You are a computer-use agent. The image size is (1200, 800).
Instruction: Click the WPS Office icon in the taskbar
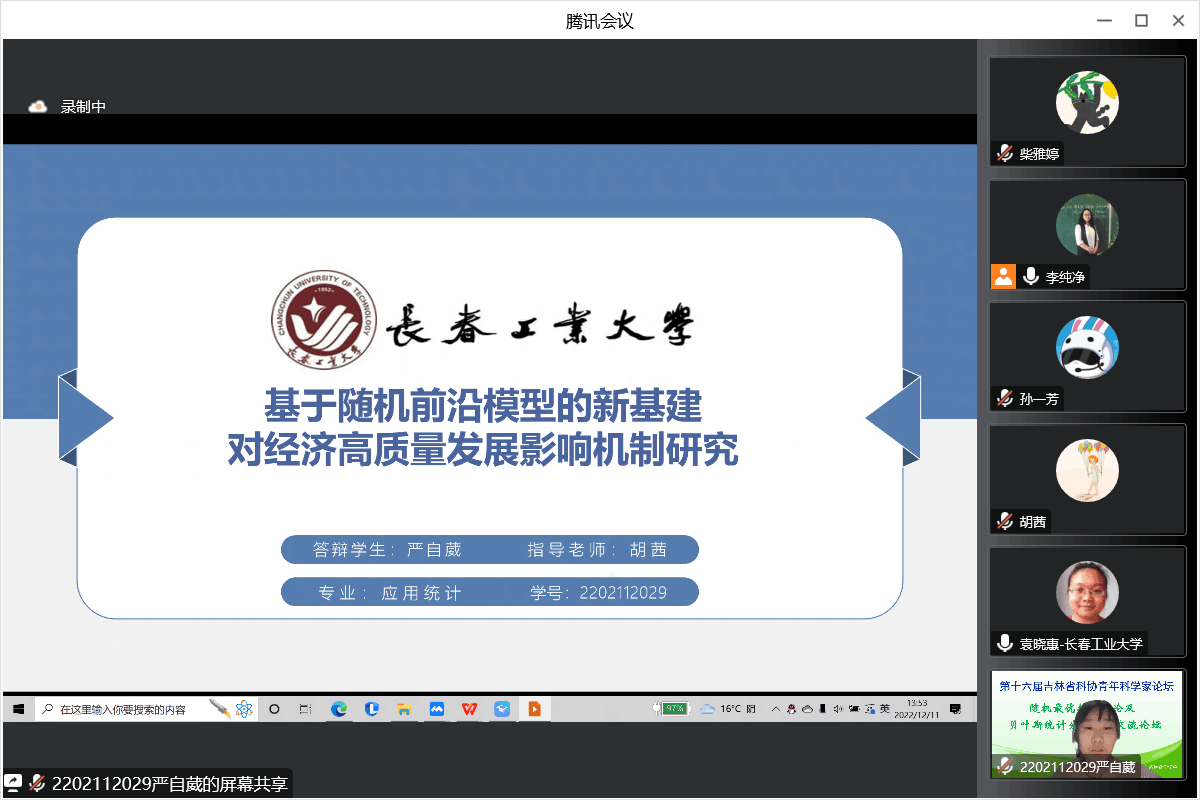click(469, 709)
